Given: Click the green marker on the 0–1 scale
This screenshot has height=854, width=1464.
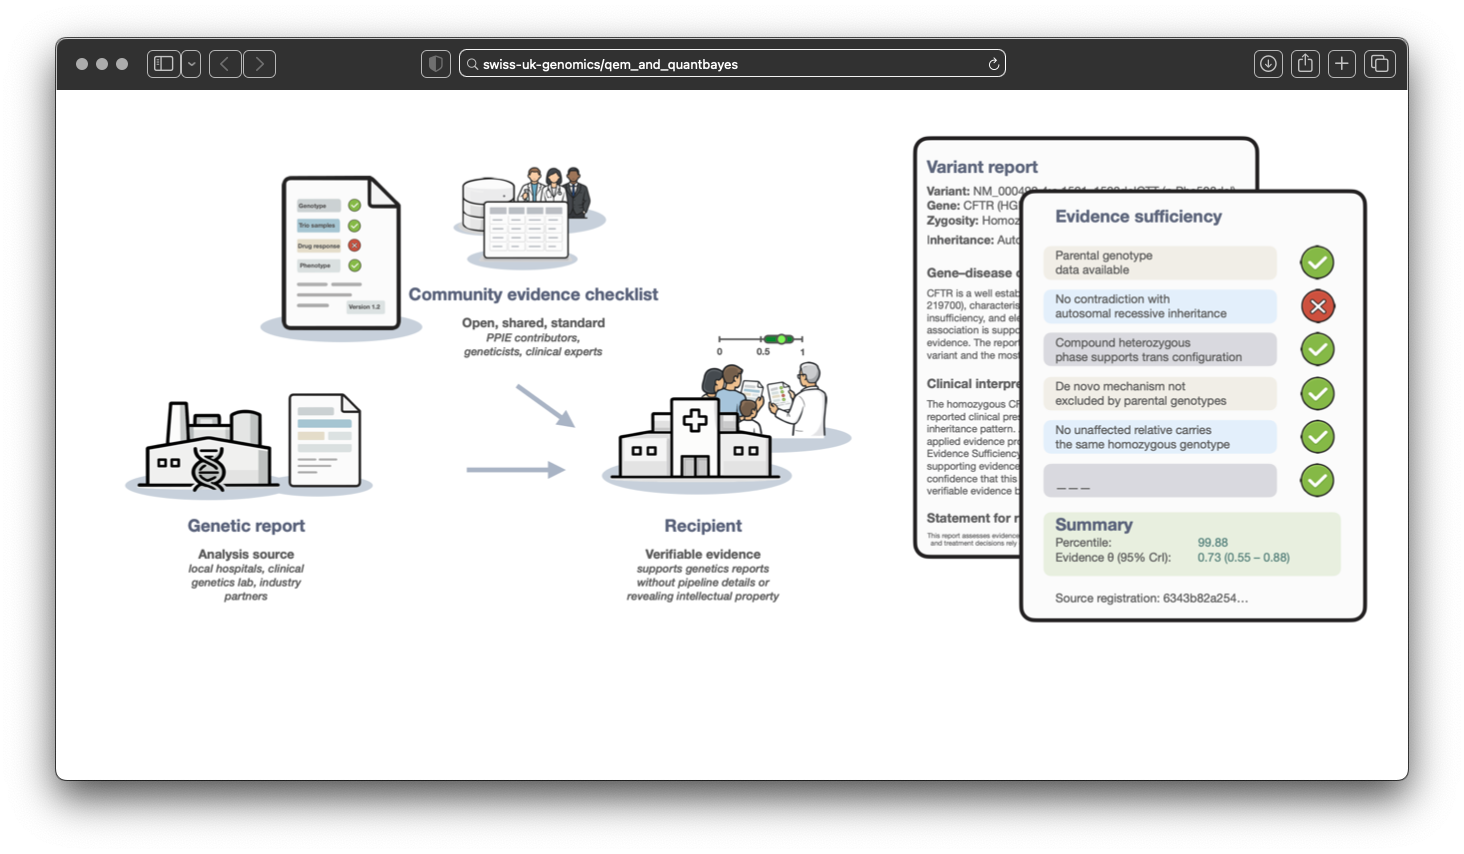Looking at the screenshot, I should point(780,339).
